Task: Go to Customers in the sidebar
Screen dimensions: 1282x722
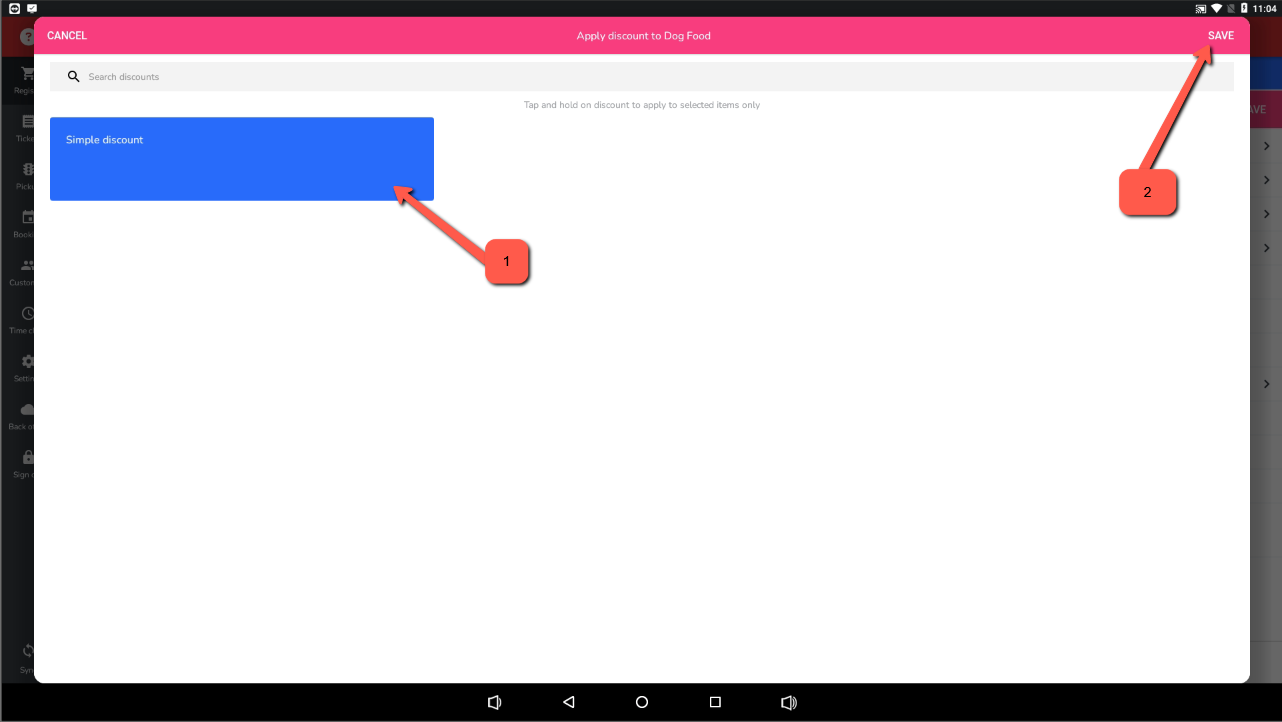Action: click(27, 266)
